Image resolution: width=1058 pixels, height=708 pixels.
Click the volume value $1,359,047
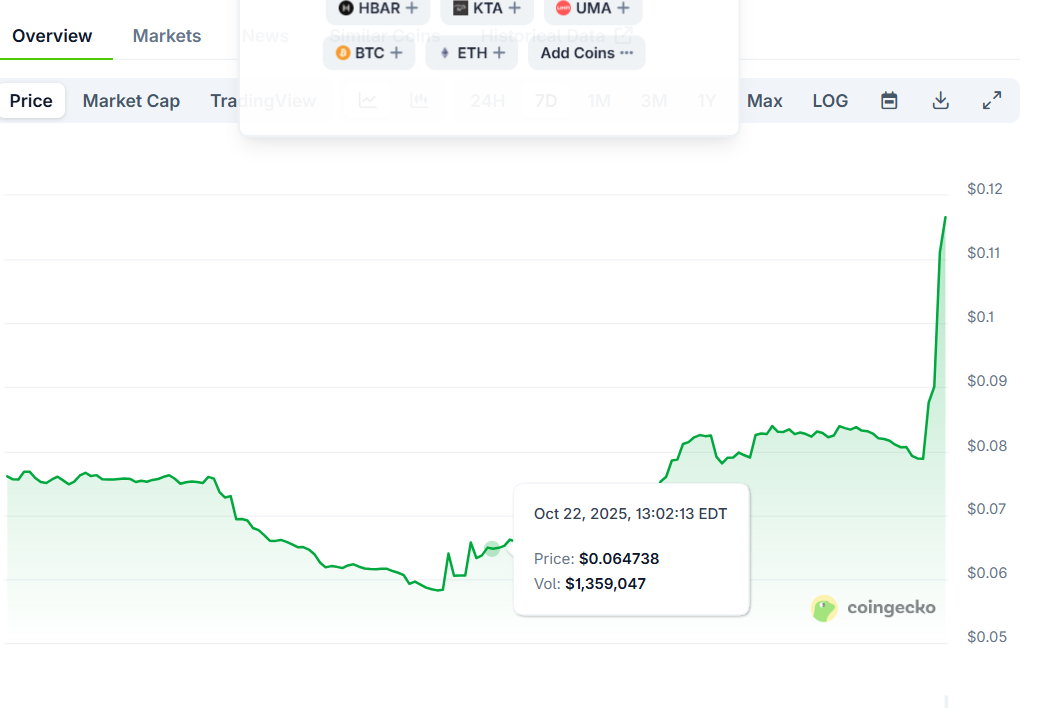pos(605,584)
